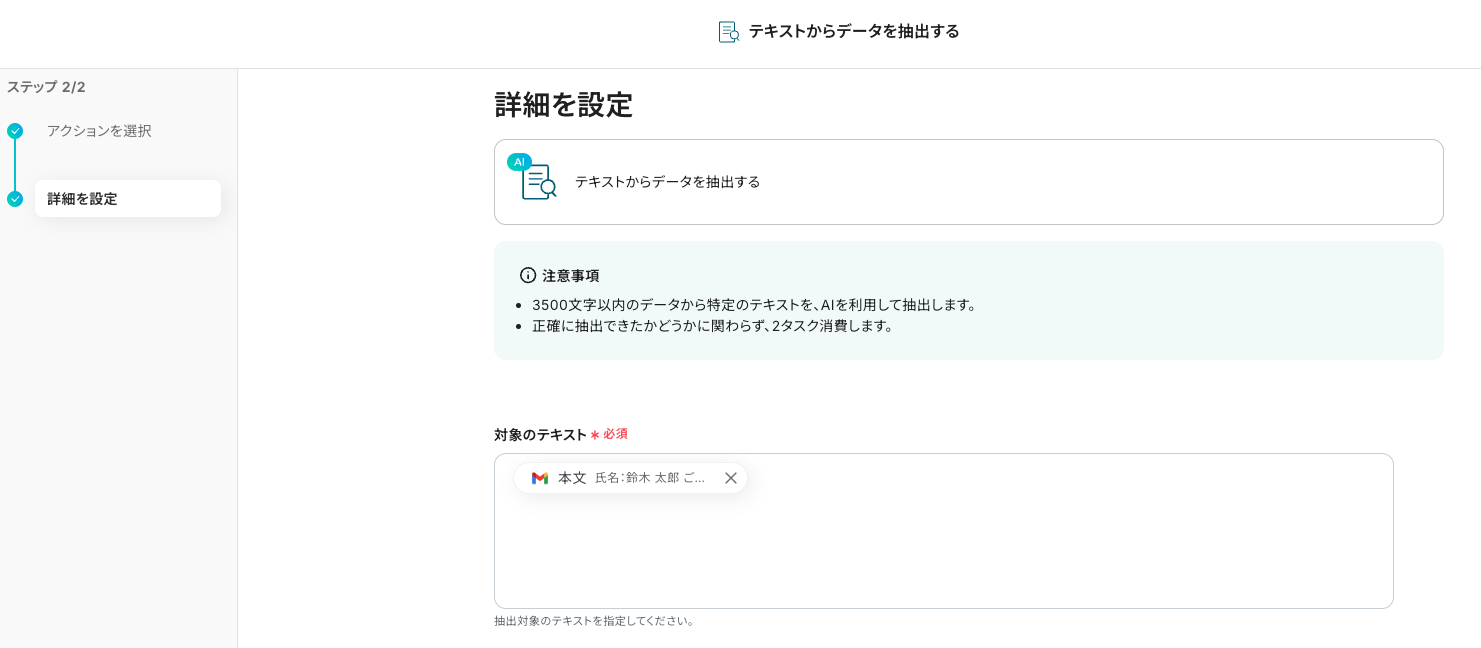Click the document-search icon in the top header
The height and width of the screenshot is (648, 1481).
(729, 32)
